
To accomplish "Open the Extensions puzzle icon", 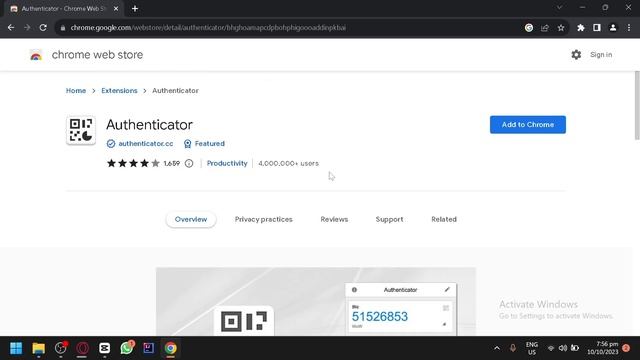I will click(x=581, y=28).
